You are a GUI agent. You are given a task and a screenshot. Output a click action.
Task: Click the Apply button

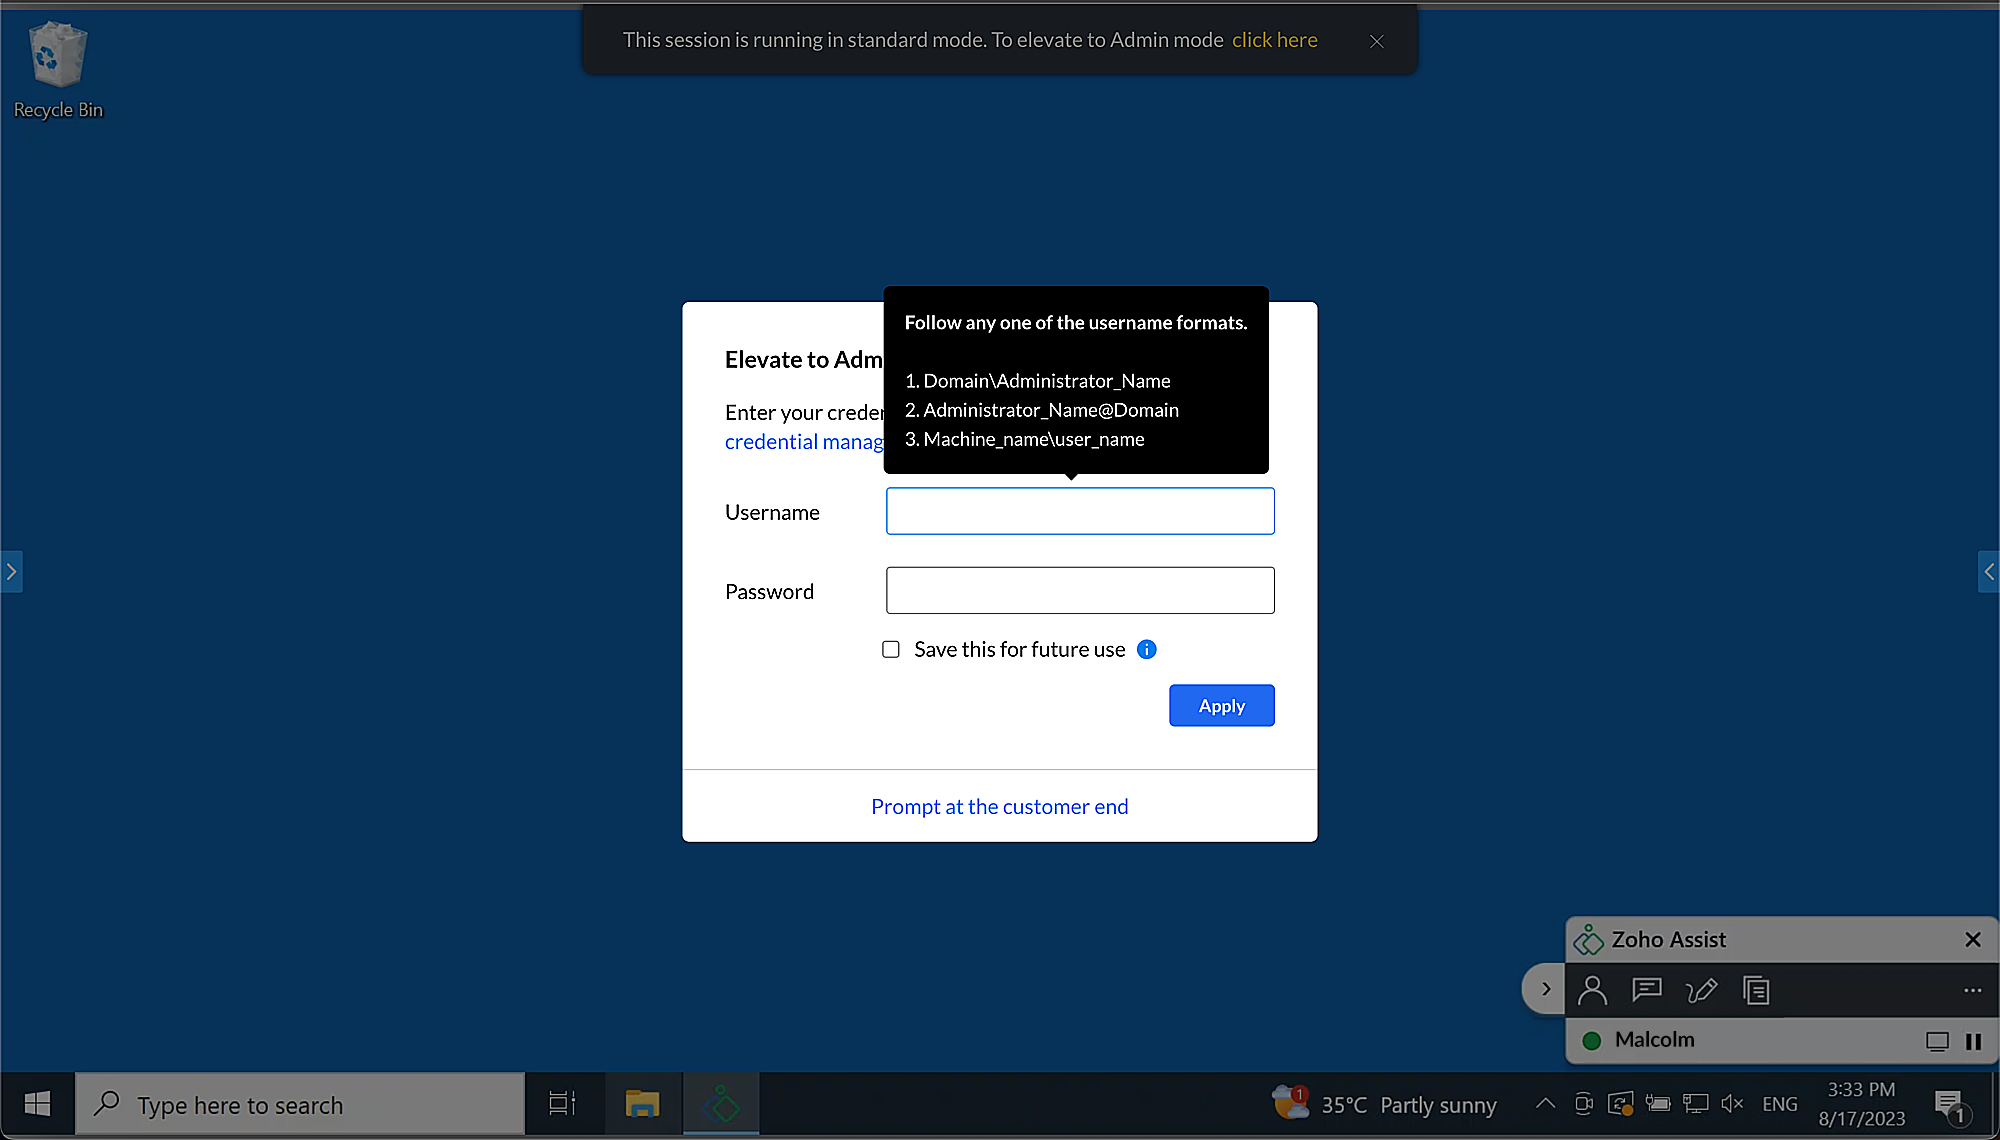(1221, 705)
